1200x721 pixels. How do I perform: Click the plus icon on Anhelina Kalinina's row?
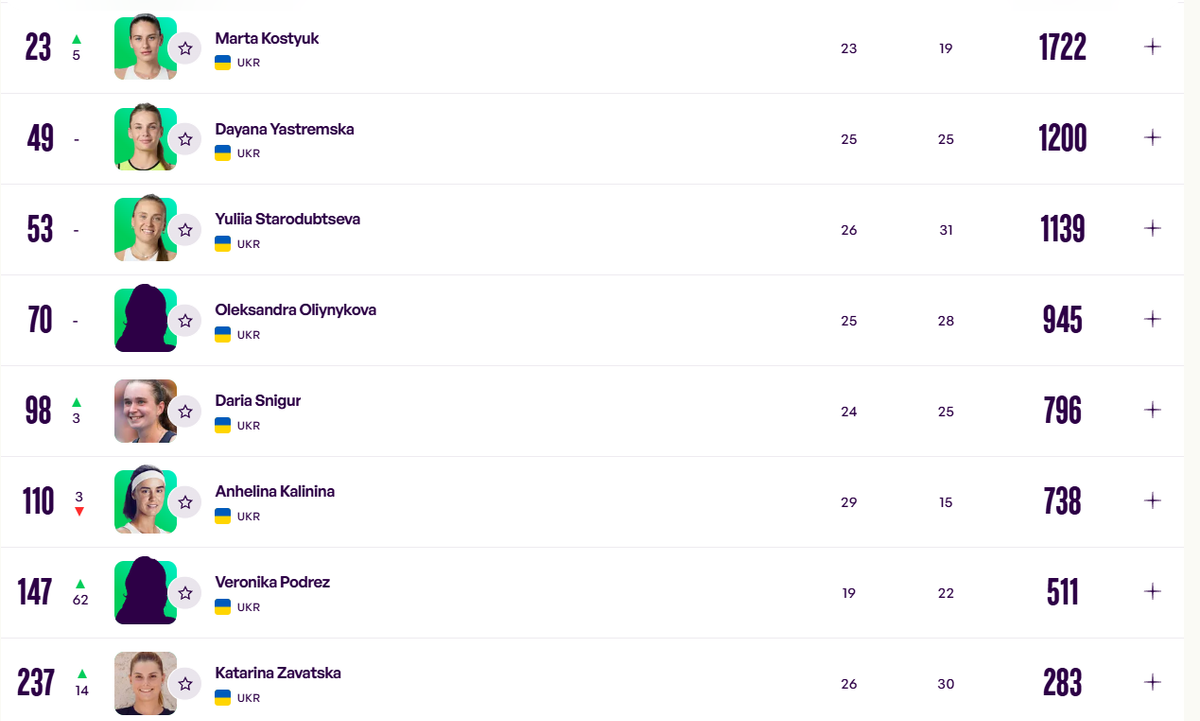1152,500
